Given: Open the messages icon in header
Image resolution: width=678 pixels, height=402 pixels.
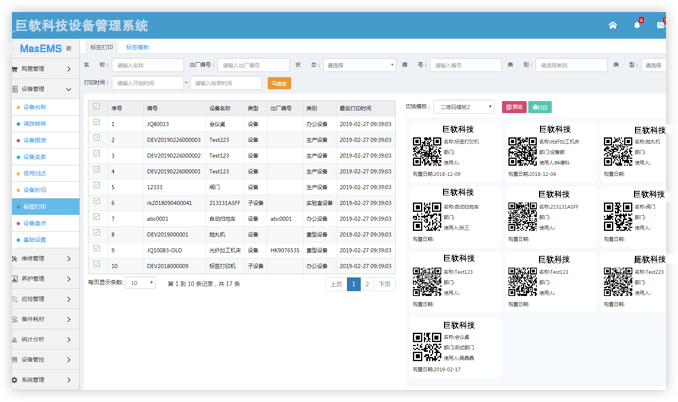Looking at the screenshot, I should [661, 25].
